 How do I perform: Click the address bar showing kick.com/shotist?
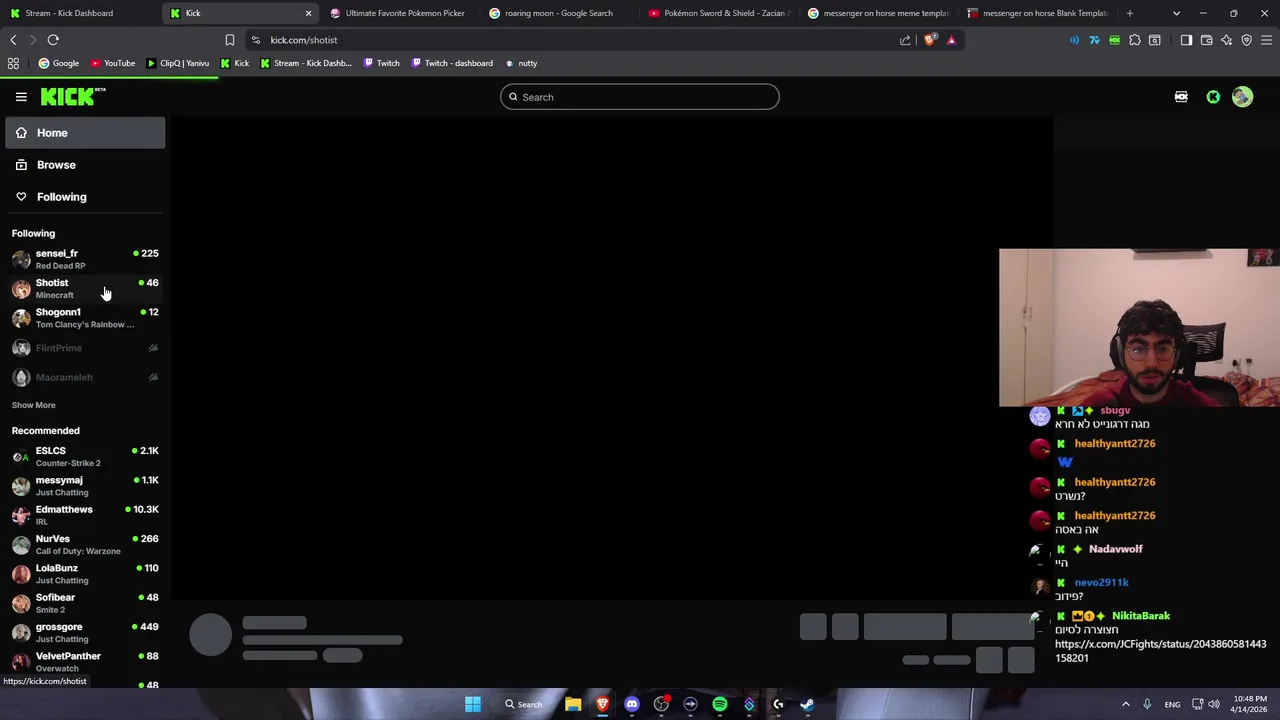click(x=580, y=40)
